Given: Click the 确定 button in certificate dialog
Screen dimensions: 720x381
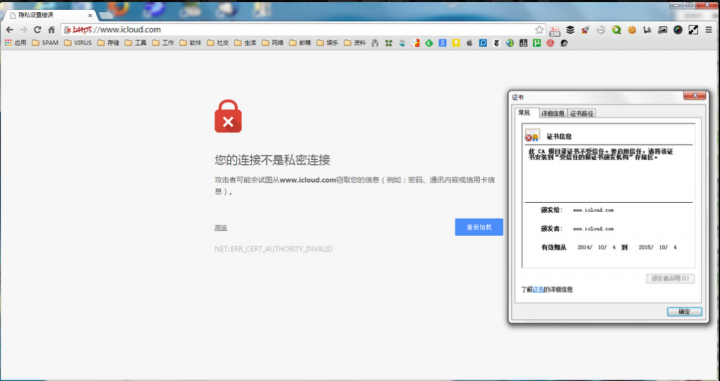Looking at the screenshot, I should coord(684,312).
